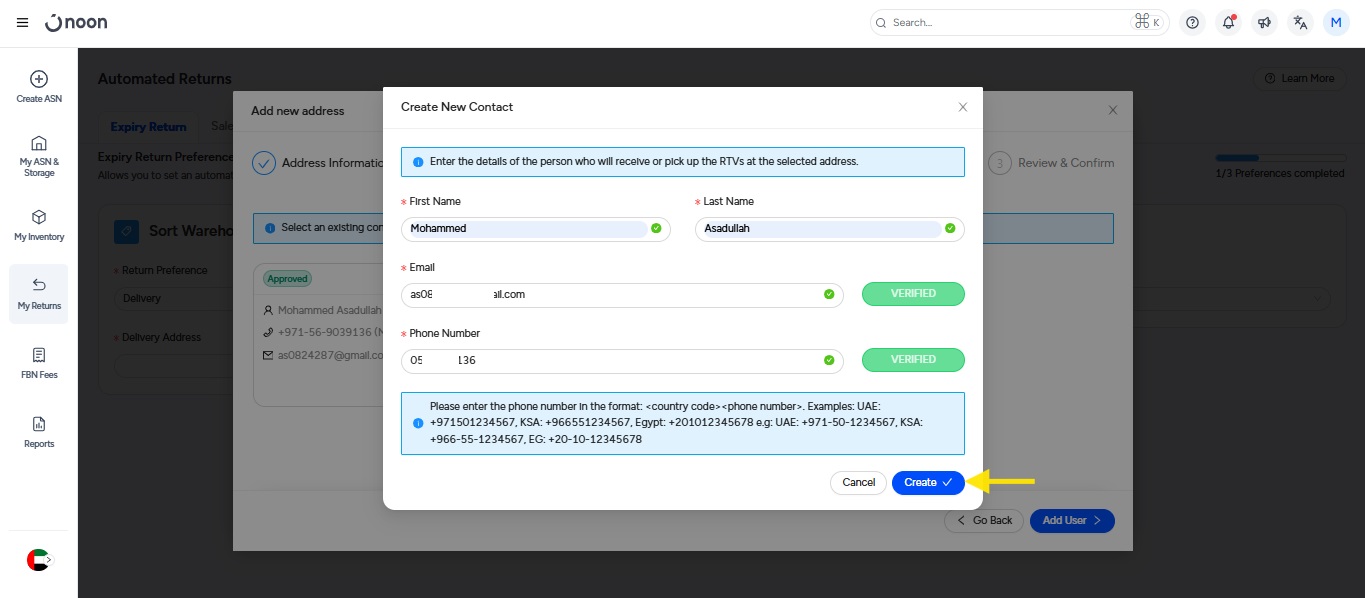Select the UAE flag country switcher

38,560
